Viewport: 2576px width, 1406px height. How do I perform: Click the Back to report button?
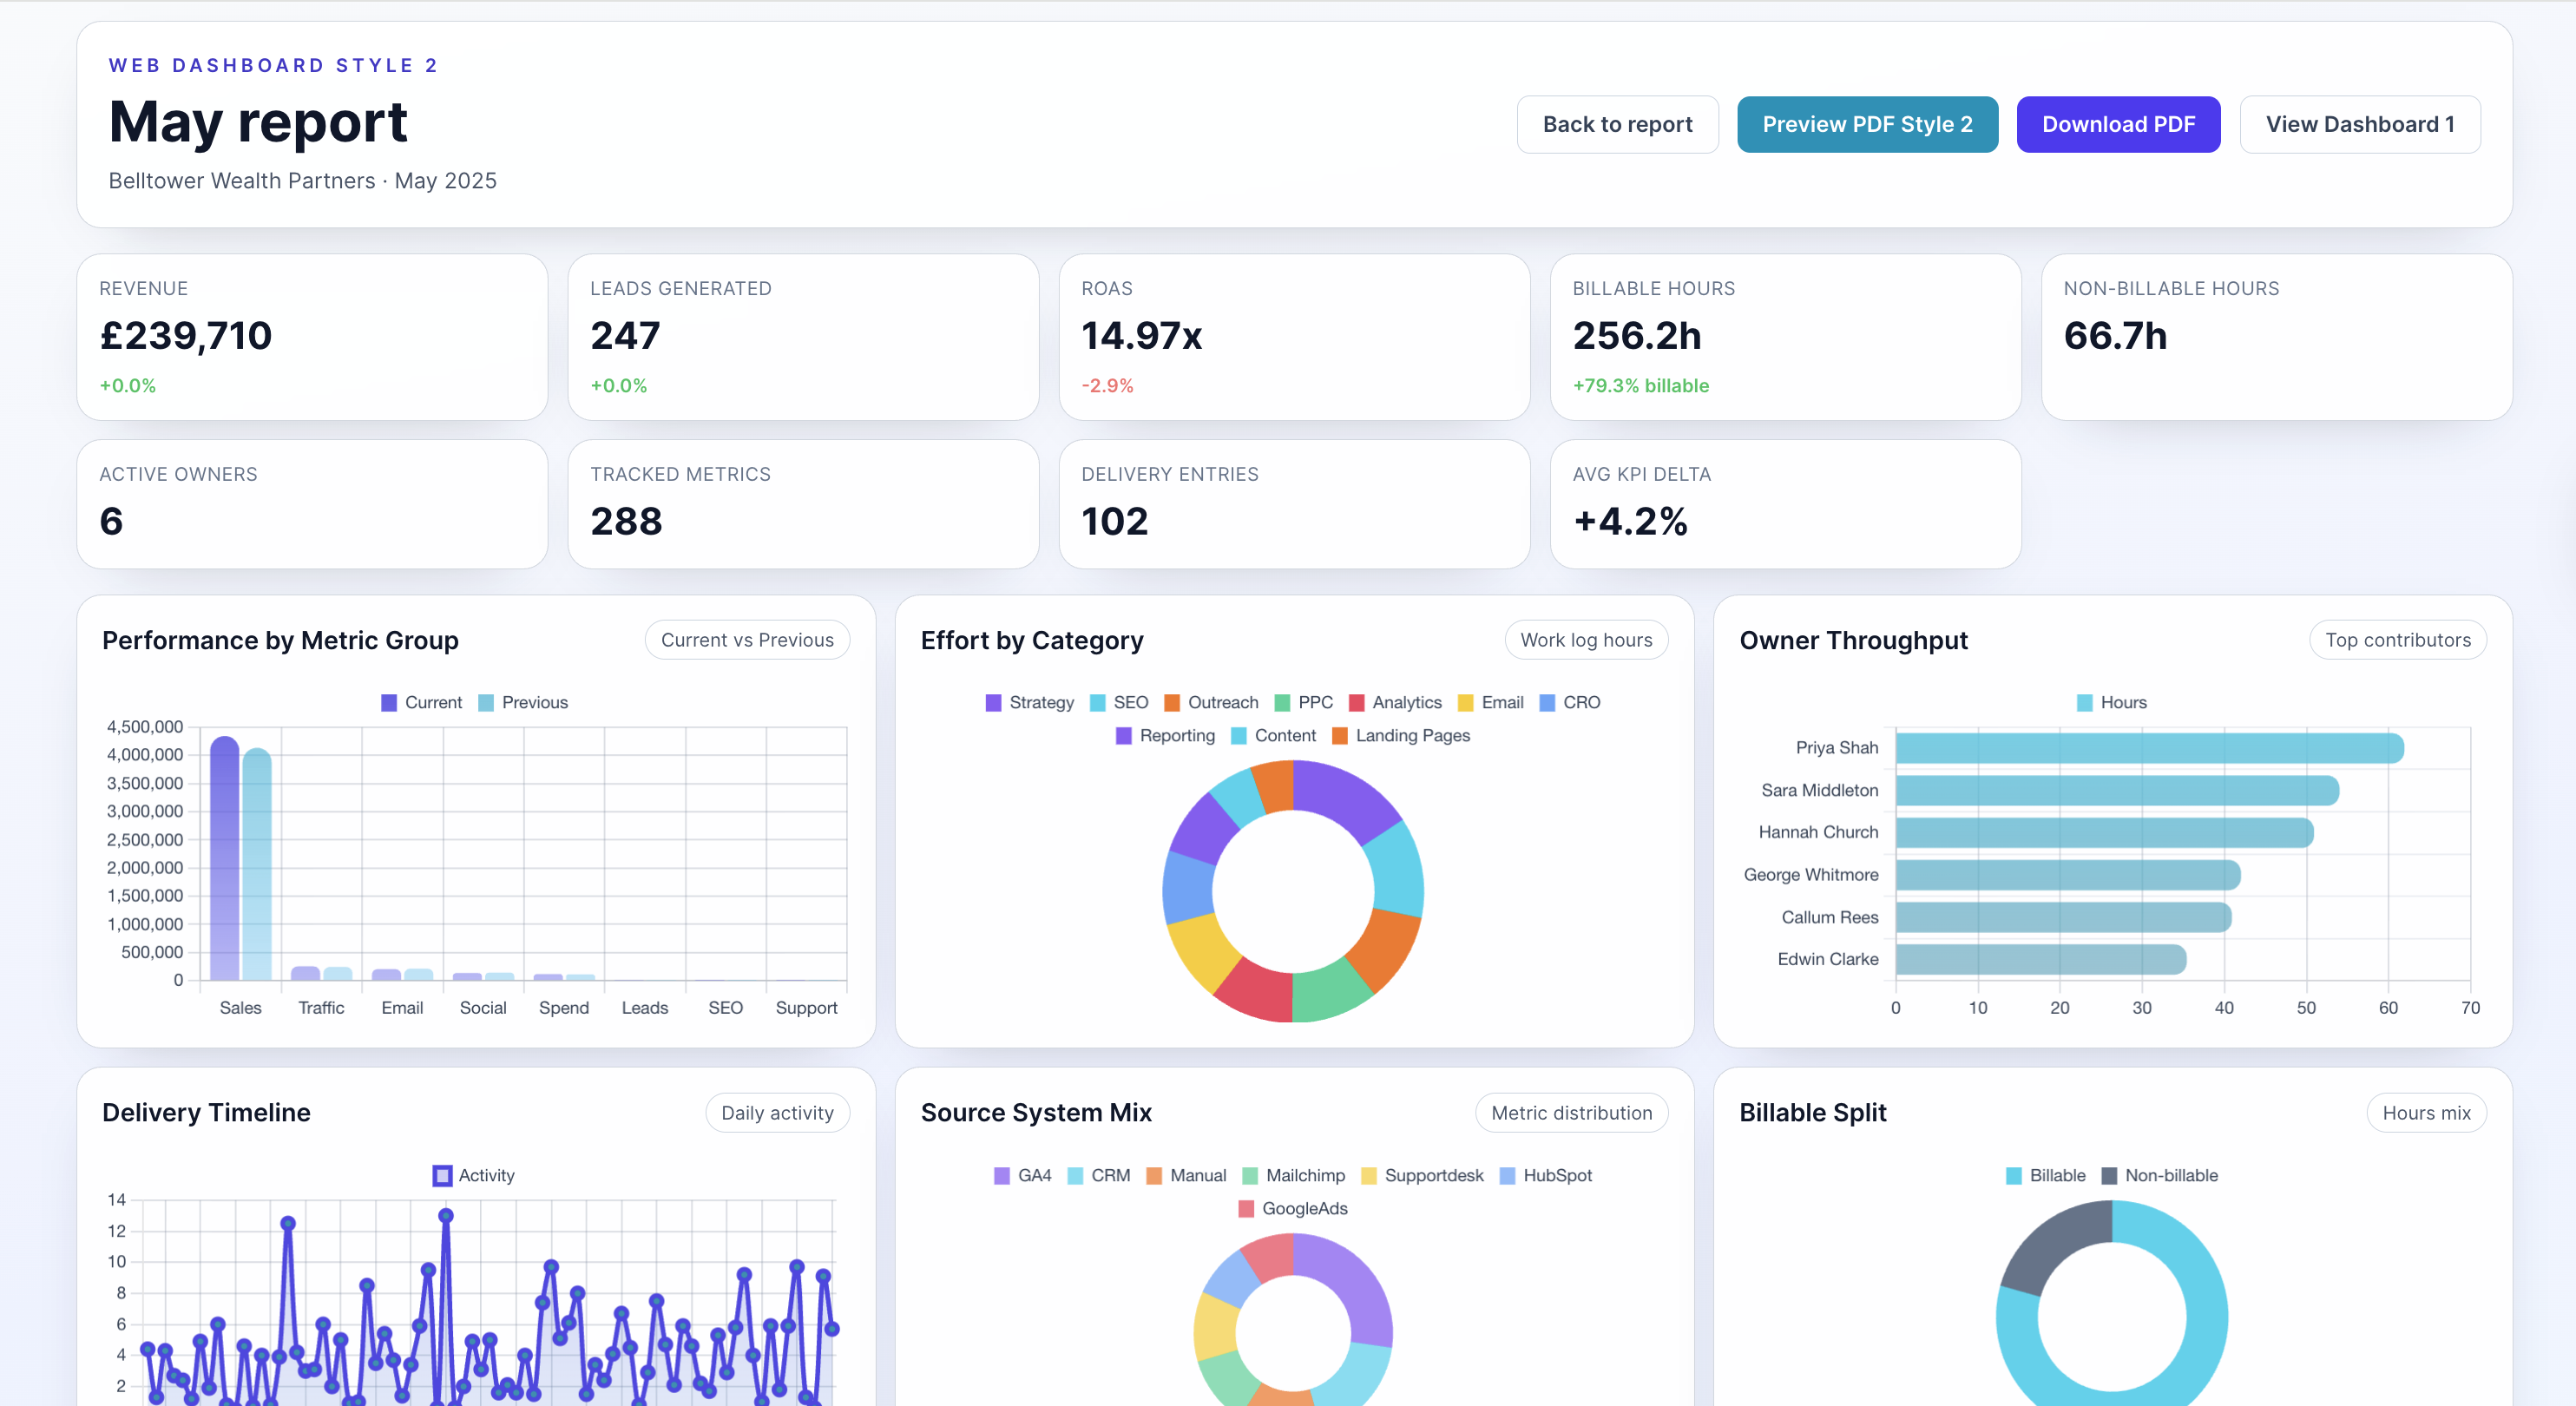point(1617,124)
